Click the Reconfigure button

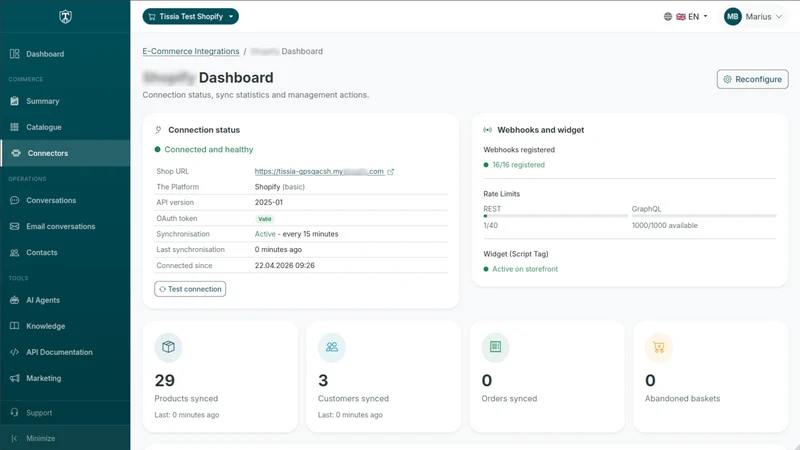coord(753,79)
